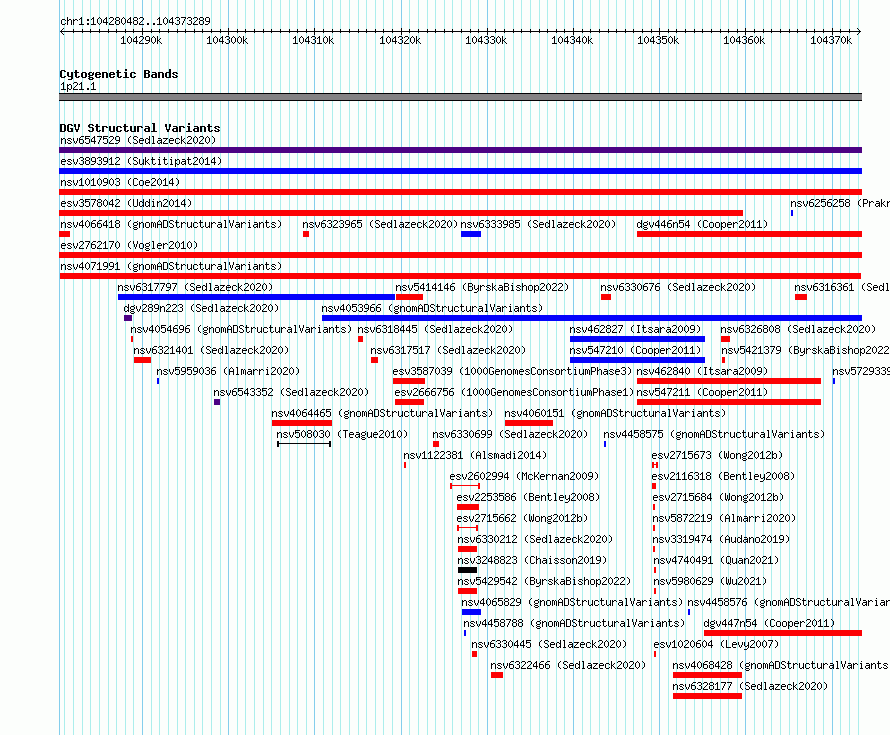The height and width of the screenshot is (735, 890).
Task: Click esv2666756 (1000GenomesConsortiumPhase1) label
Action: [514, 392]
